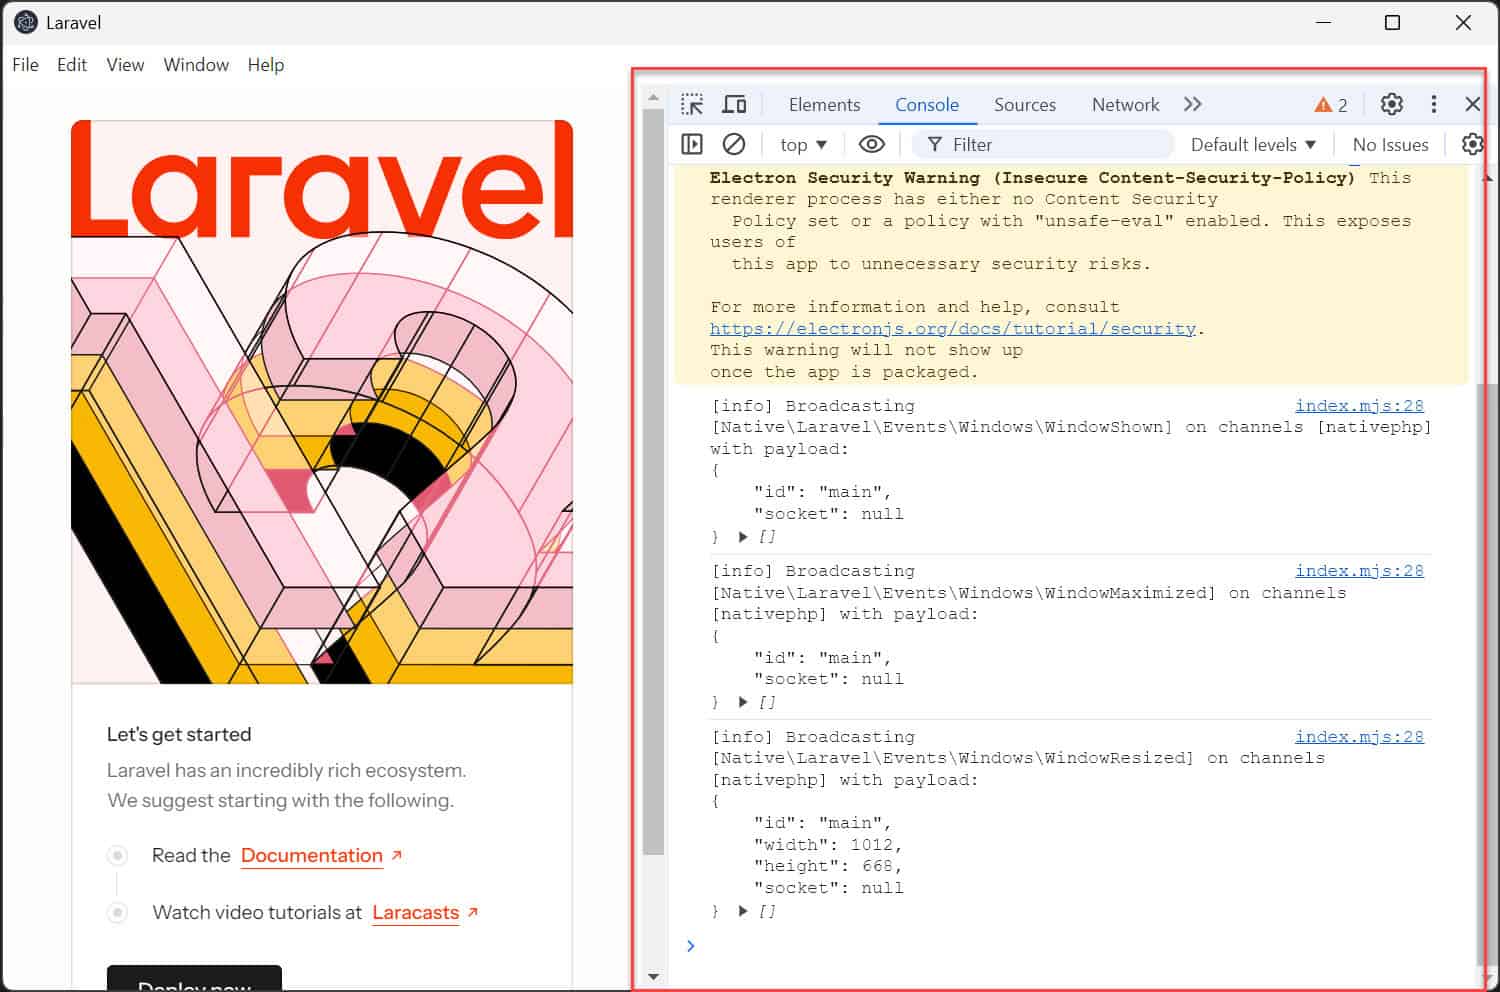Click the page scrollbar down arrow
The image size is (1500, 992).
click(x=653, y=977)
